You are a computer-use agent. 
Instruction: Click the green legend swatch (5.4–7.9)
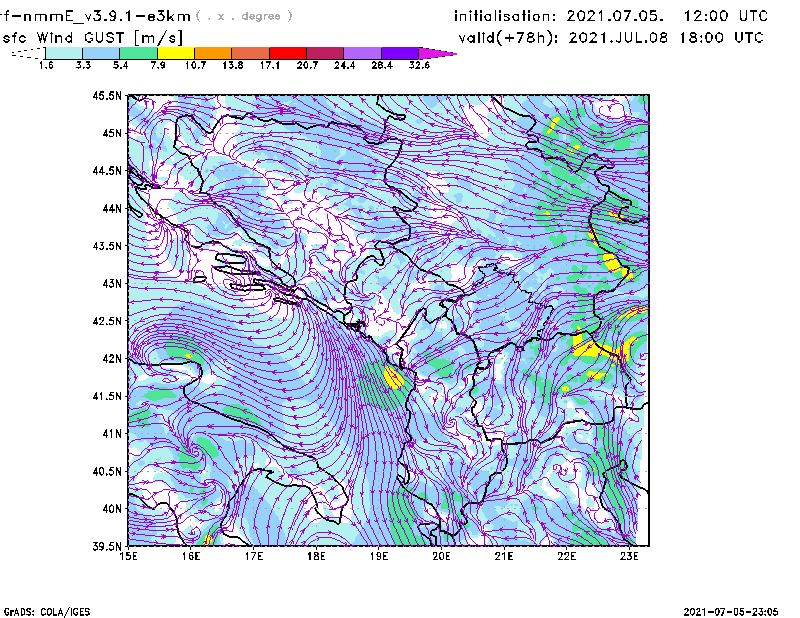[x=138, y=53]
